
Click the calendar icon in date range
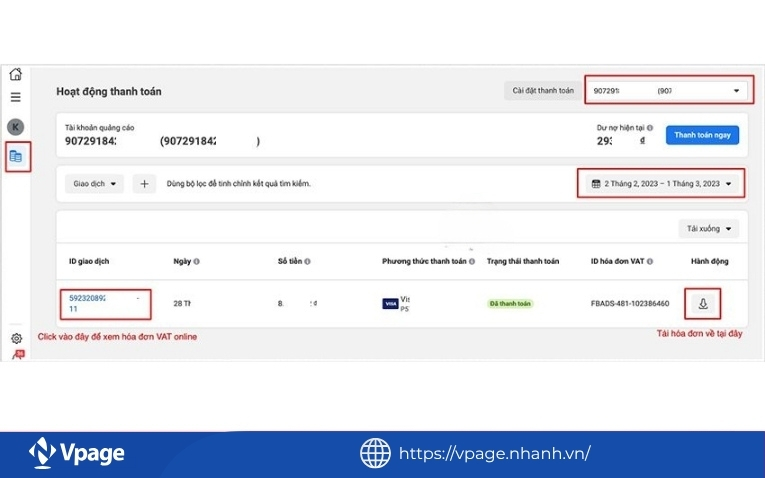point(596,184)
